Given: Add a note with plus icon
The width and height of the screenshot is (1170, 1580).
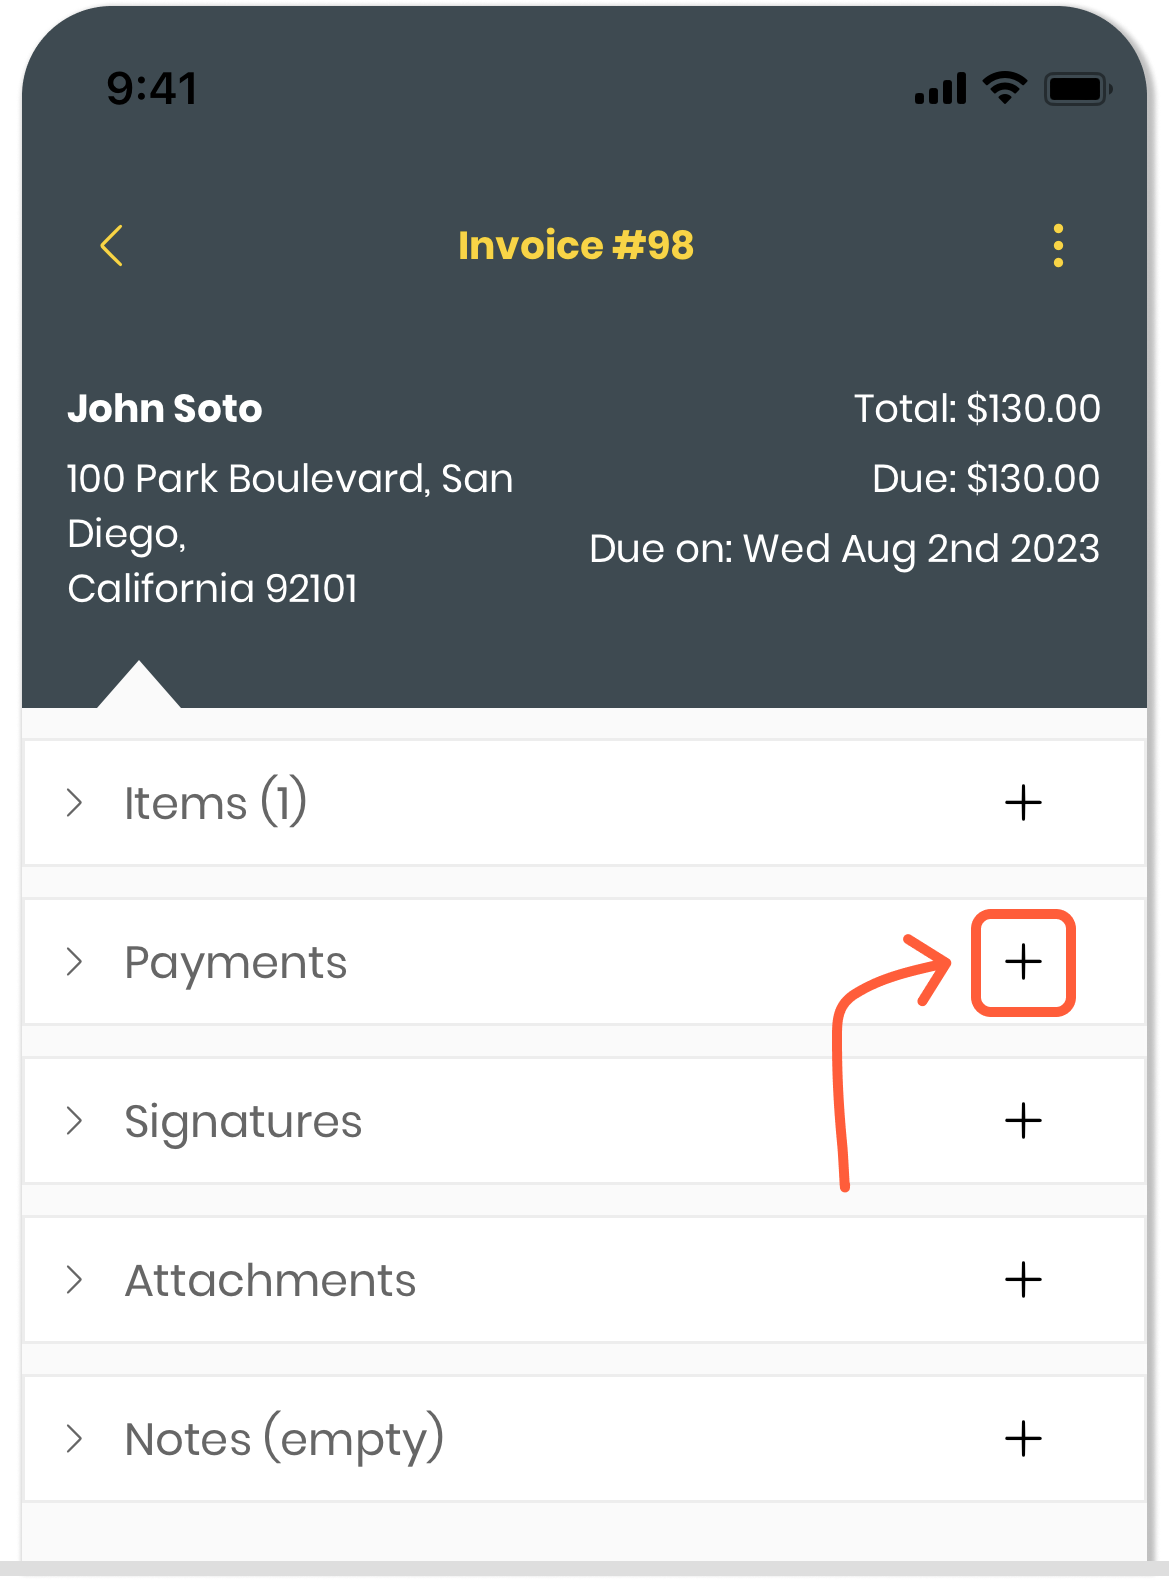Looking at the screenshot, I should tap(1023, 1439).
